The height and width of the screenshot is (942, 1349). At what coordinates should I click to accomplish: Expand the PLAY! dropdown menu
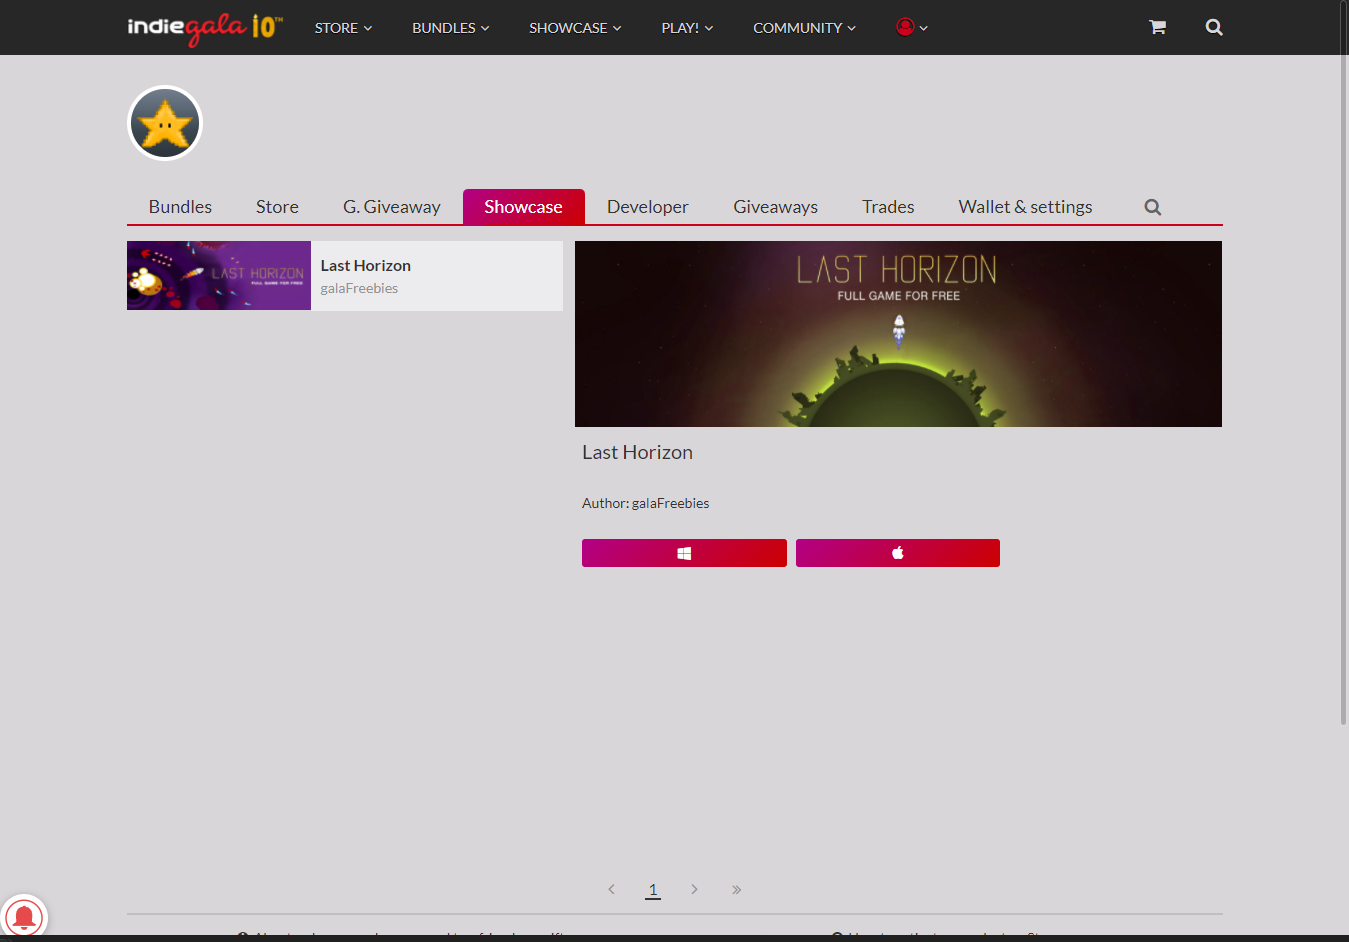tap(687, 28)
